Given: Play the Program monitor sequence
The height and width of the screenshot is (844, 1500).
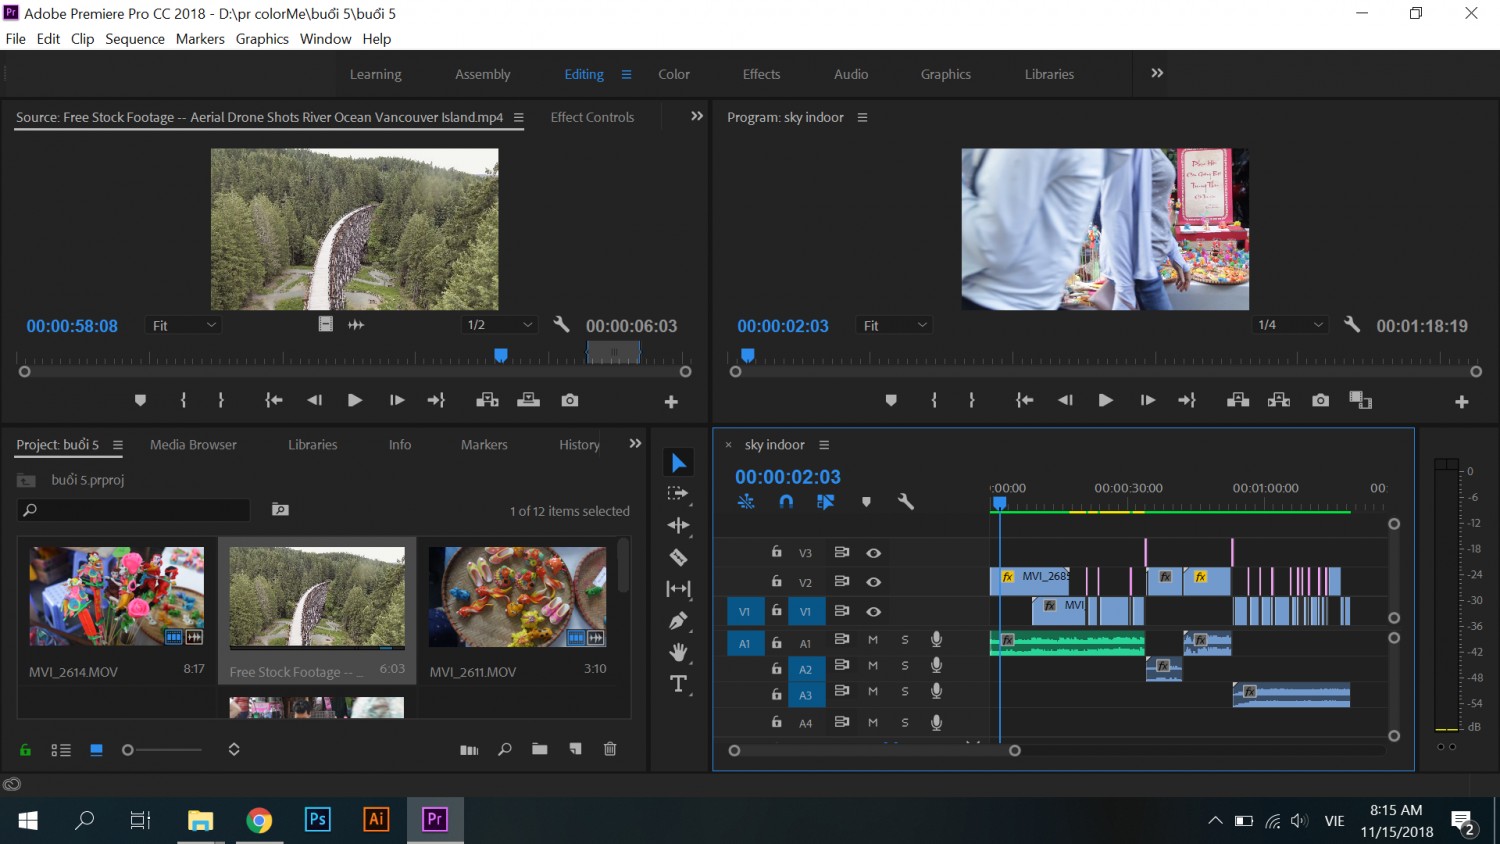Looking at the screenshot, I should (x=1105, y=400).
